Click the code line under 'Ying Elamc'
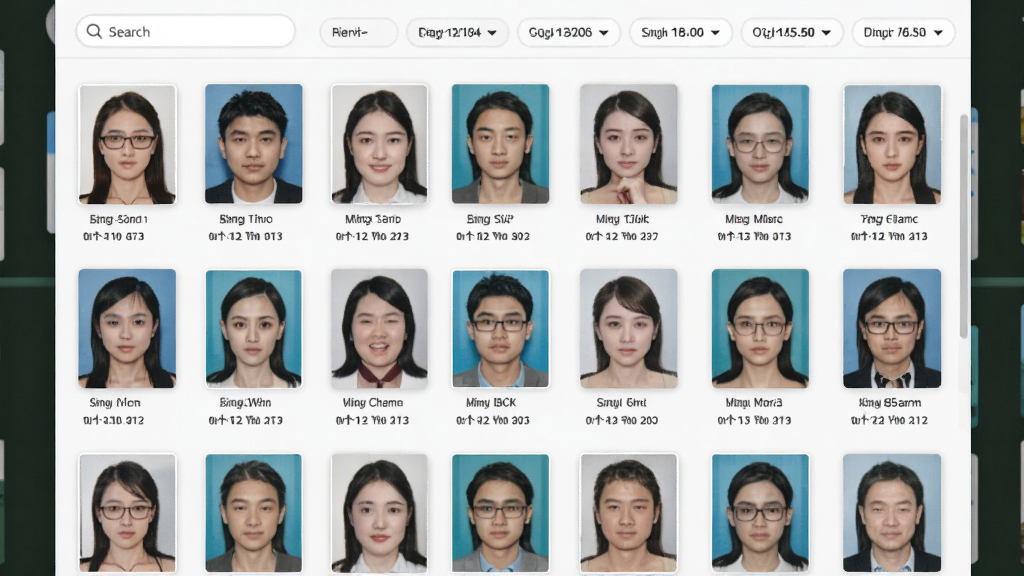Image resolution: width=1024 pixels, height=576 pixels. tap(889, 236)
